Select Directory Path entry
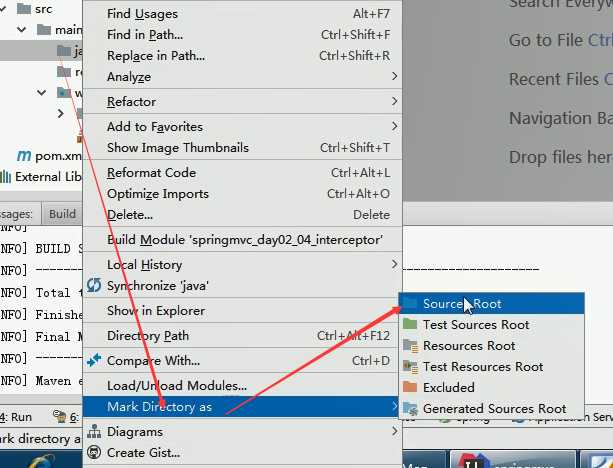 pyautogui.click(x=242, y=336)
